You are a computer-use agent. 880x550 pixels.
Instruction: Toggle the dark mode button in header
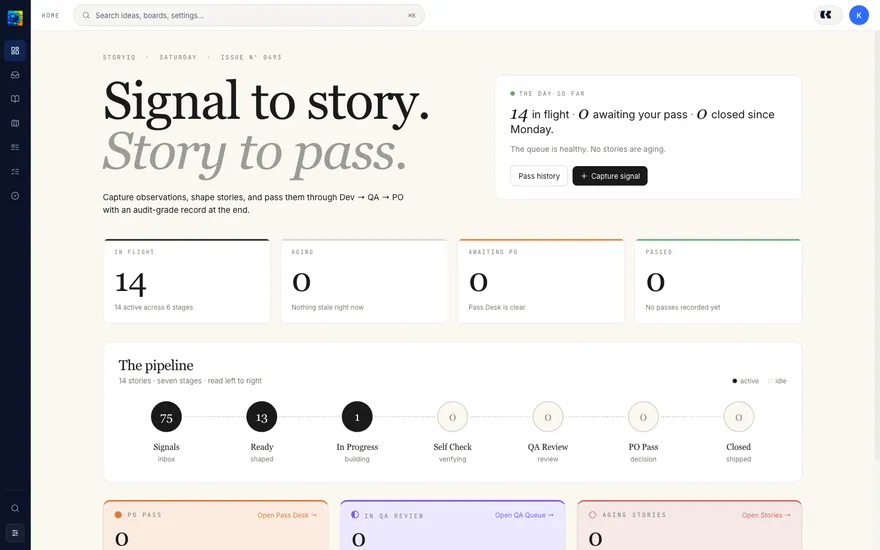tap(827, 15)
